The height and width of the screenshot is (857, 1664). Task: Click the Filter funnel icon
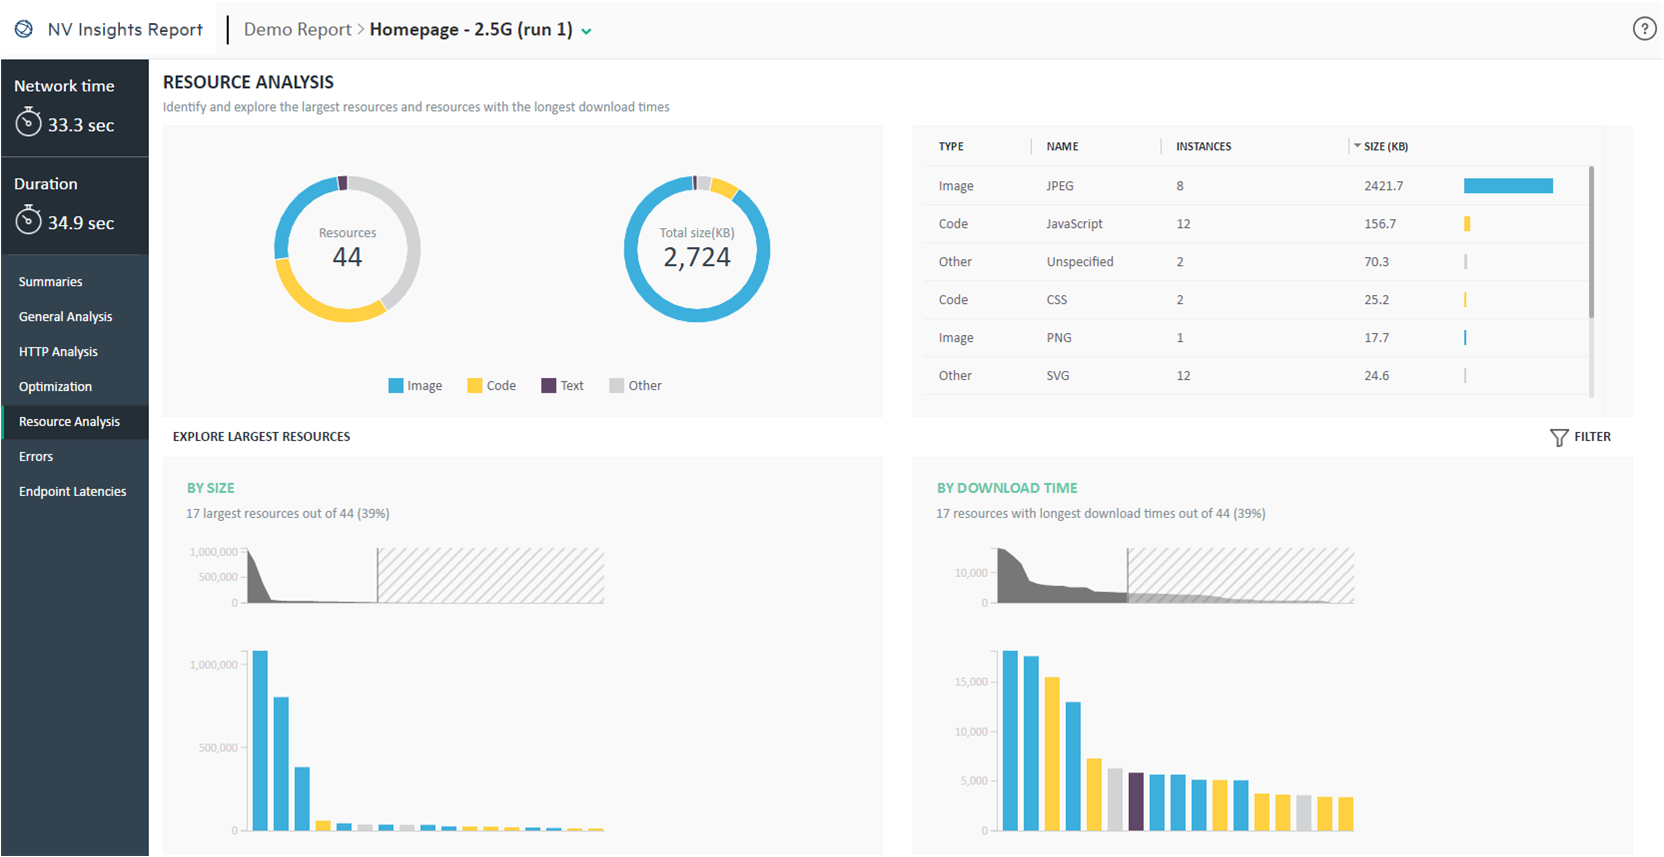[x=1558, y=437]
